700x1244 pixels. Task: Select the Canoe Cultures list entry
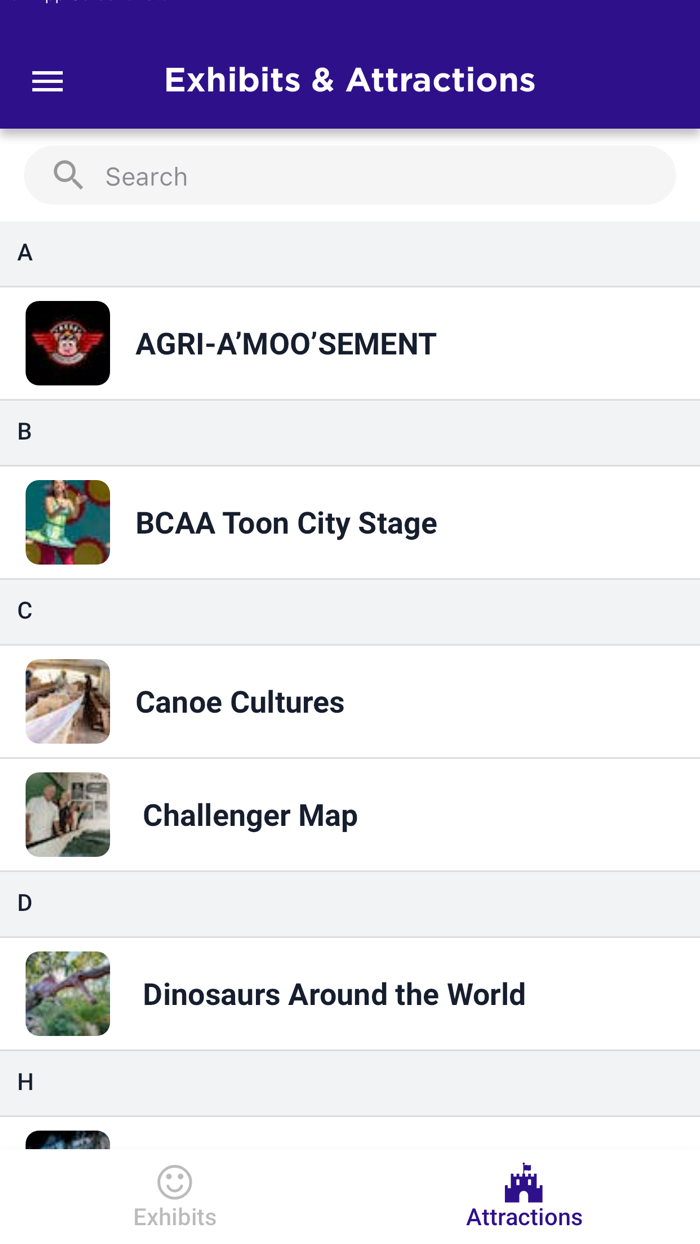240,702
